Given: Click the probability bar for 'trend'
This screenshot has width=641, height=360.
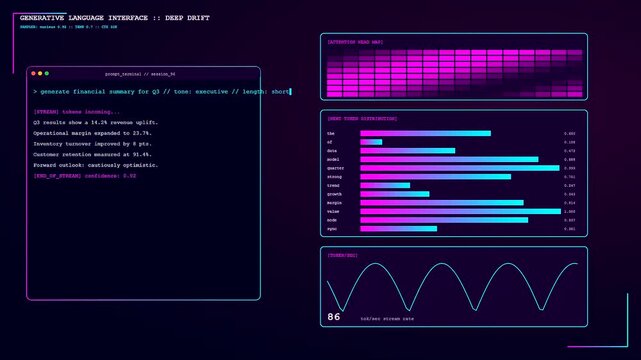Looking at the screenshot, I should pyautogui.click(x=385, y=185).
